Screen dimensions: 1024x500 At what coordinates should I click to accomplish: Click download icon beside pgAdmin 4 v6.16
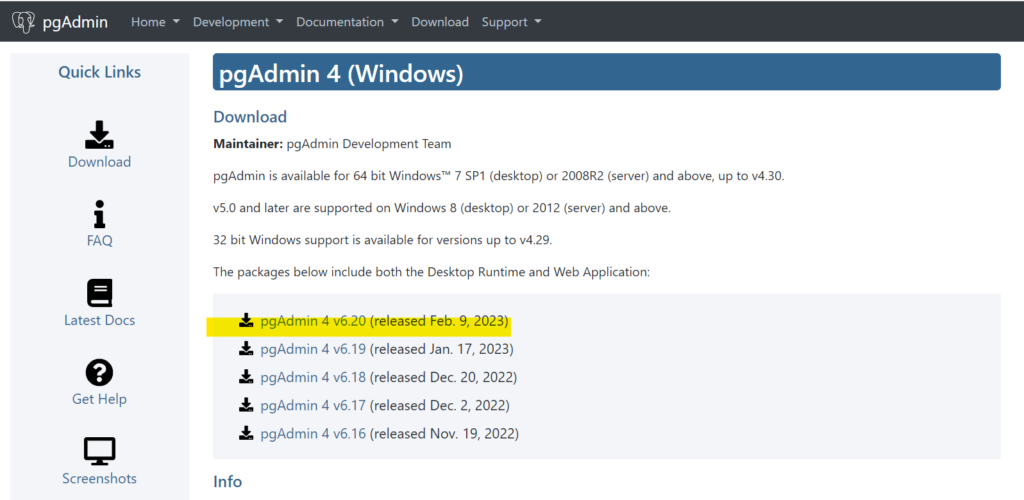[x=246, y=433]
